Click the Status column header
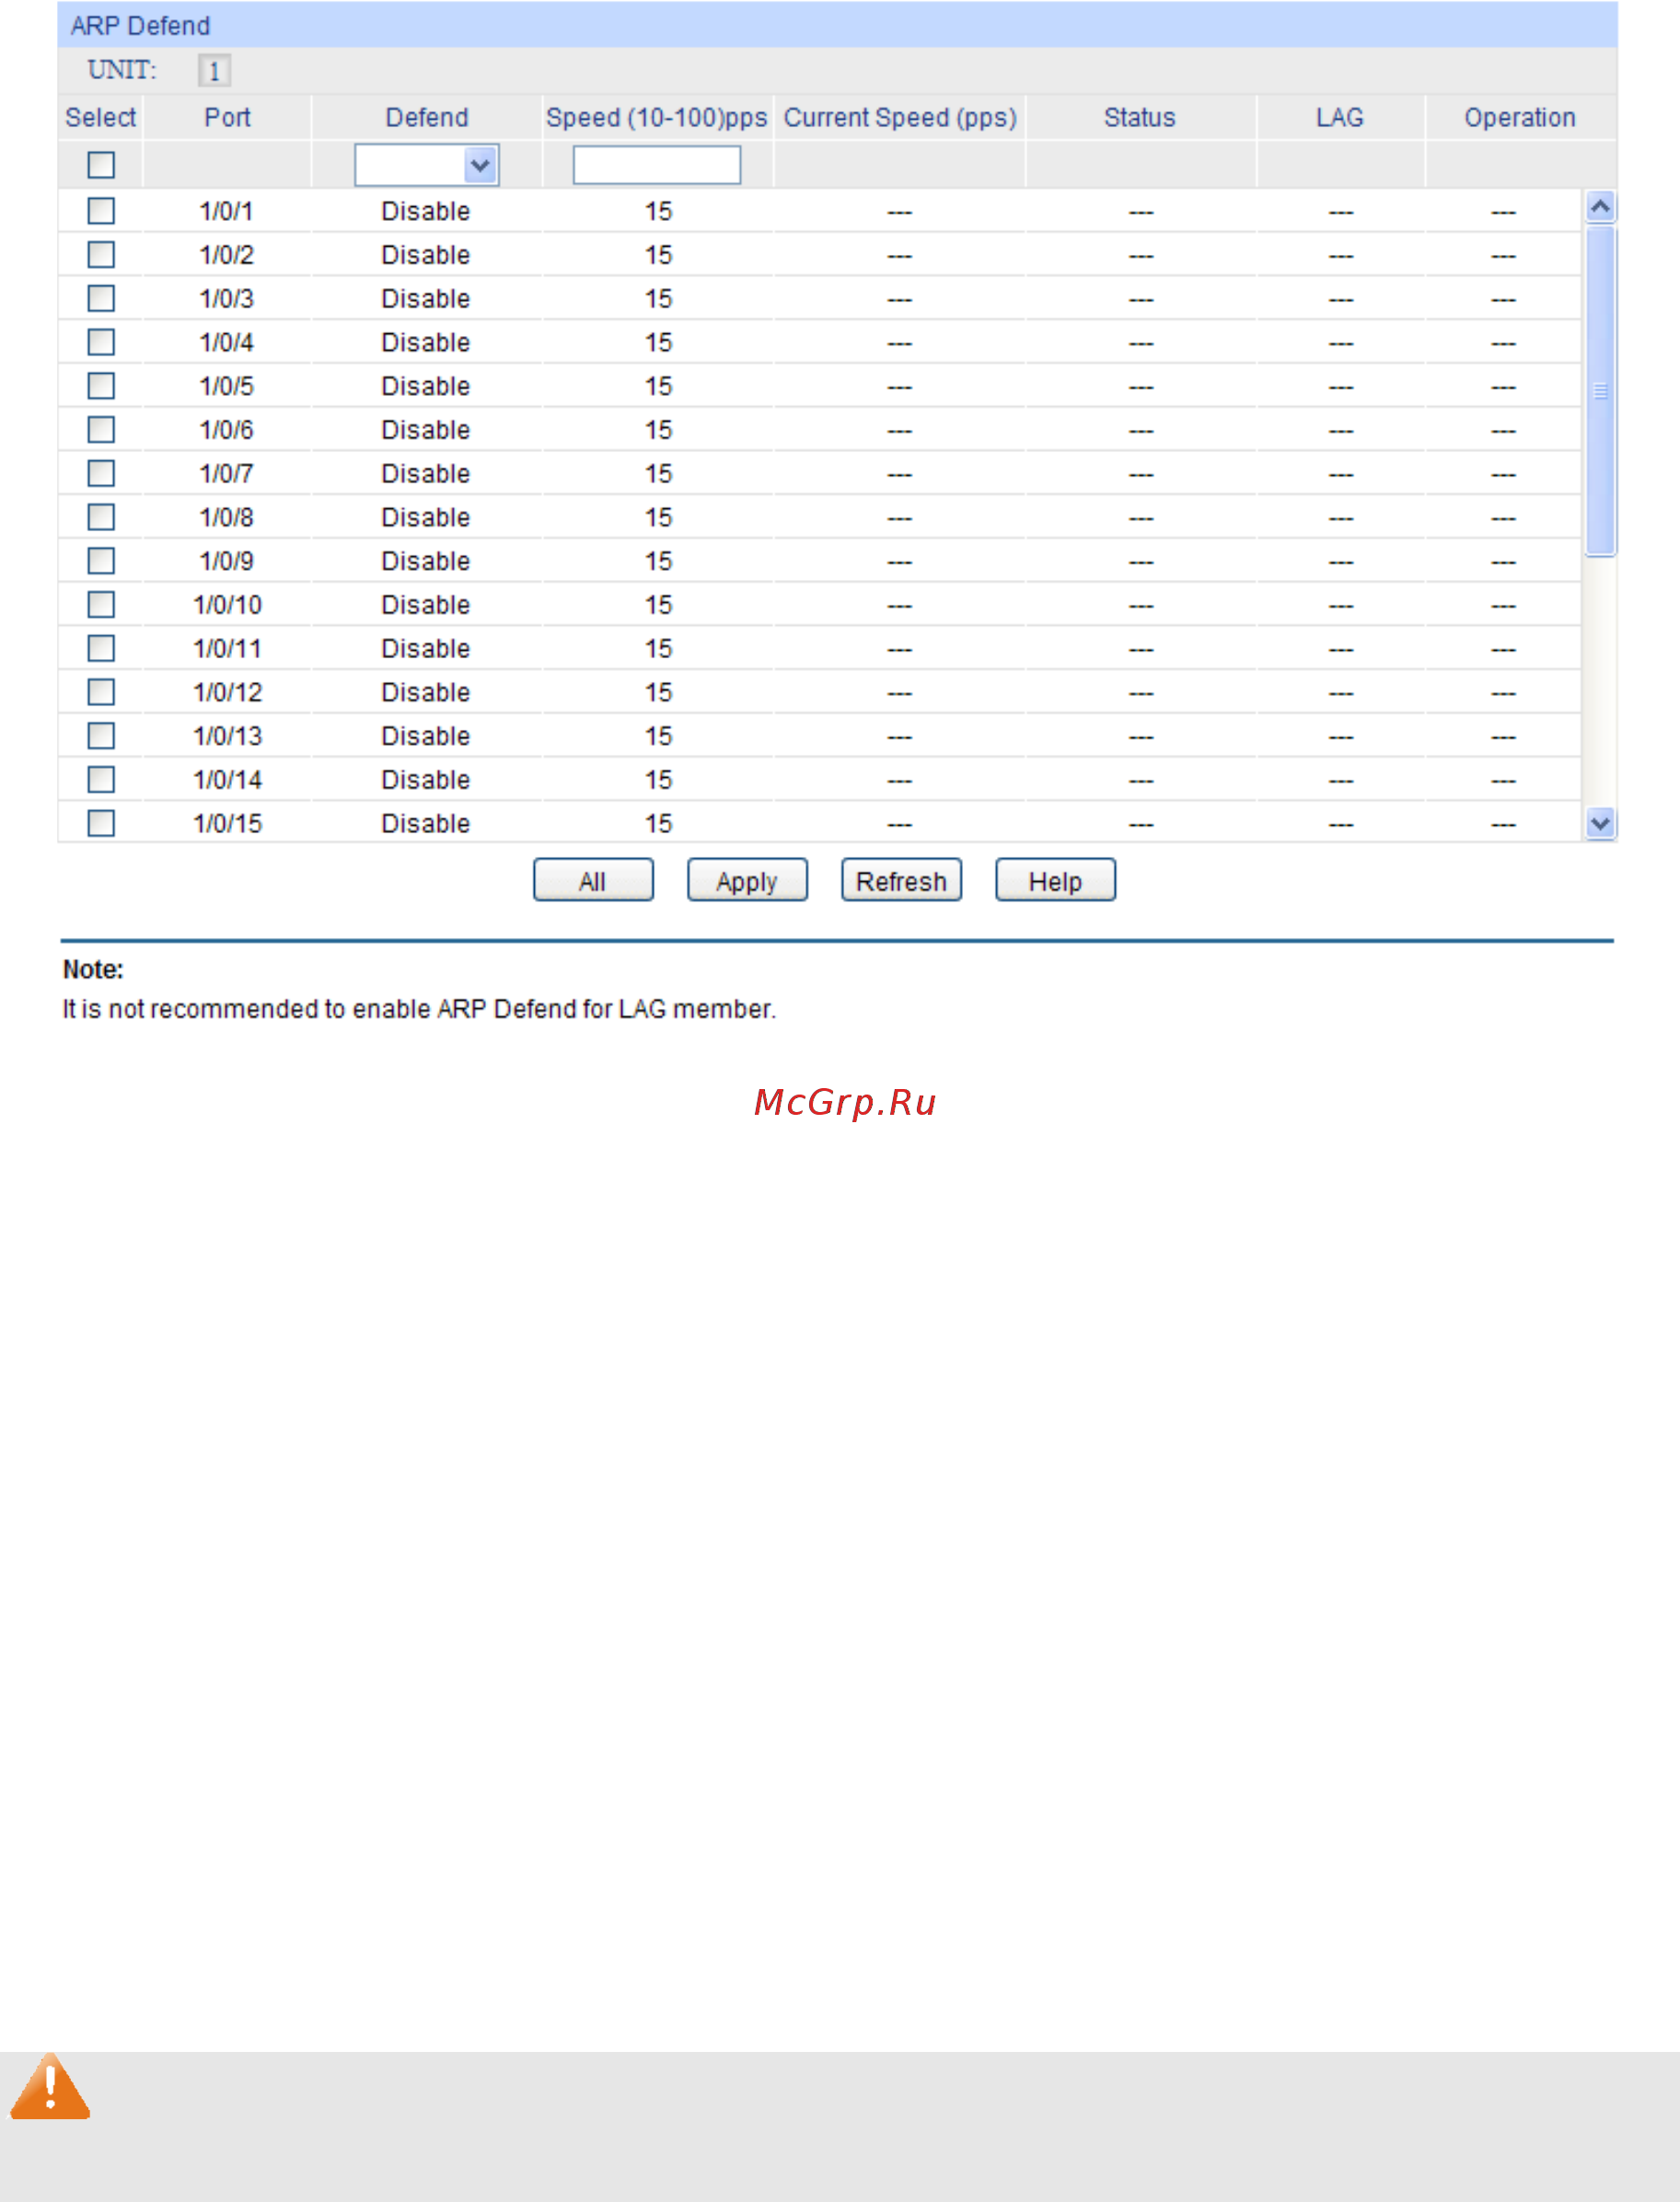Viewport: 1680px width, 2202px height. point(1140,118)
